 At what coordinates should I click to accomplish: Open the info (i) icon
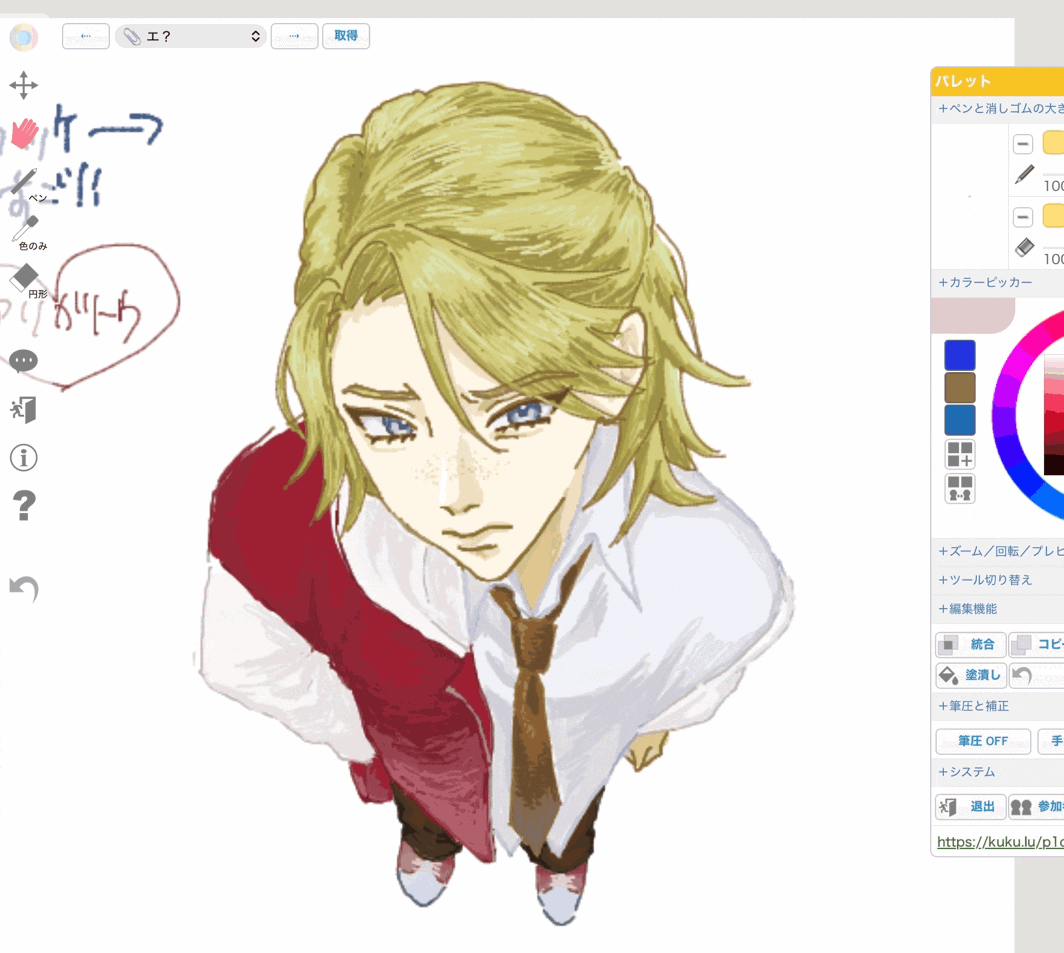[x=24, y=458]
